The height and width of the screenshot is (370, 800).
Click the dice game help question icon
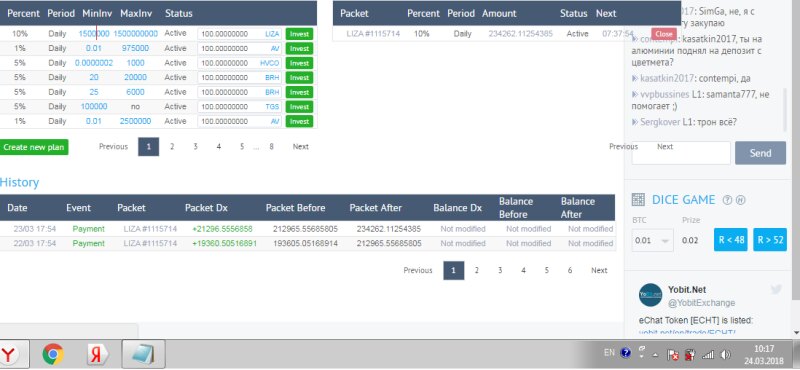(728, 200)
